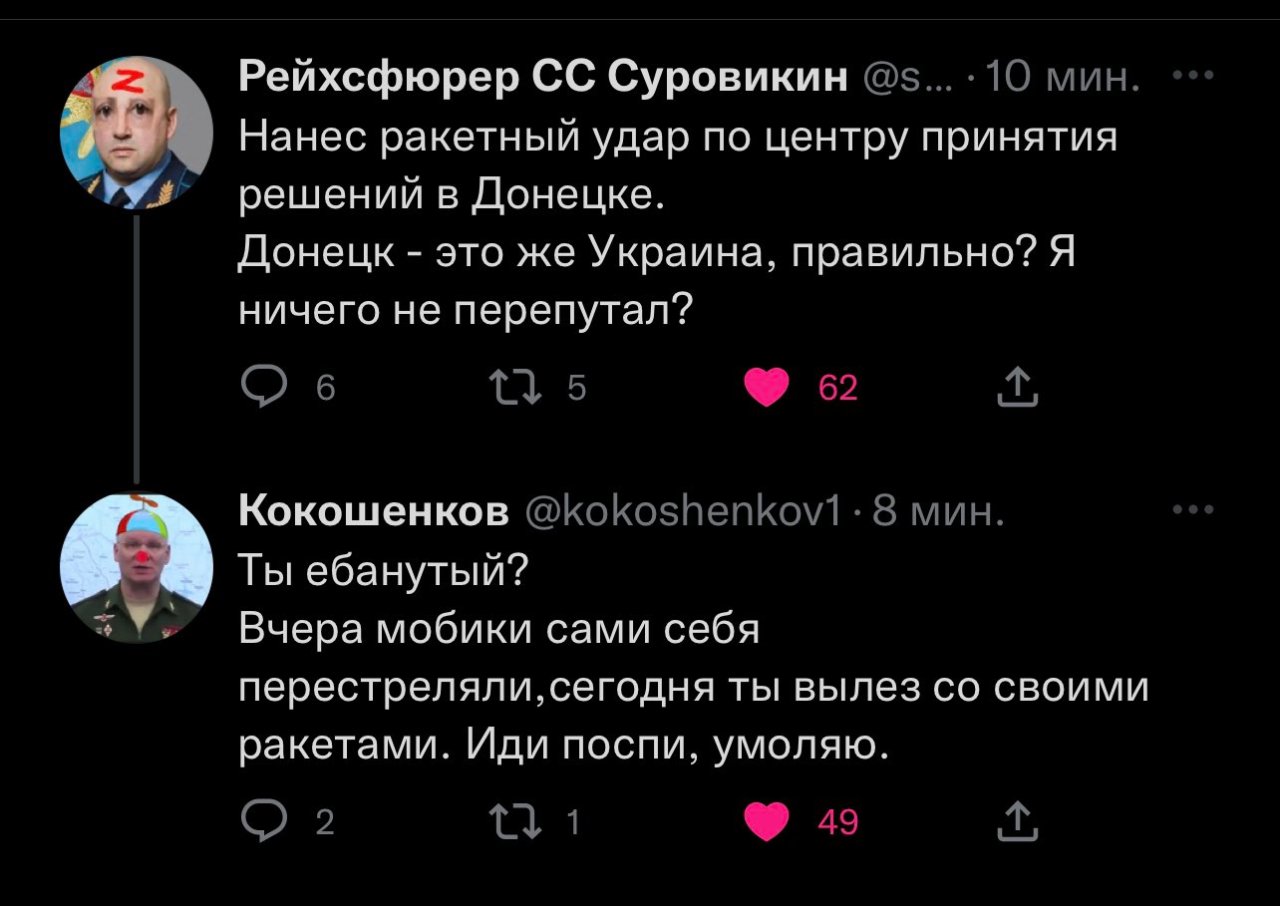
Task: Open the Кокошенков display name link
Action: 373,513
